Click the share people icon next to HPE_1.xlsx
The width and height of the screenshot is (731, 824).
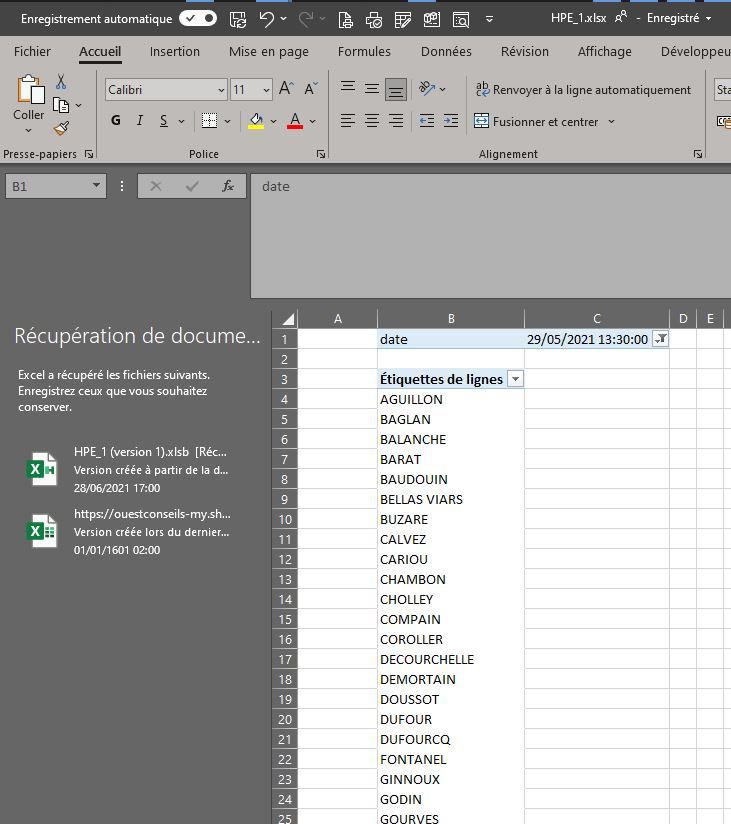[x=621, y=17]
